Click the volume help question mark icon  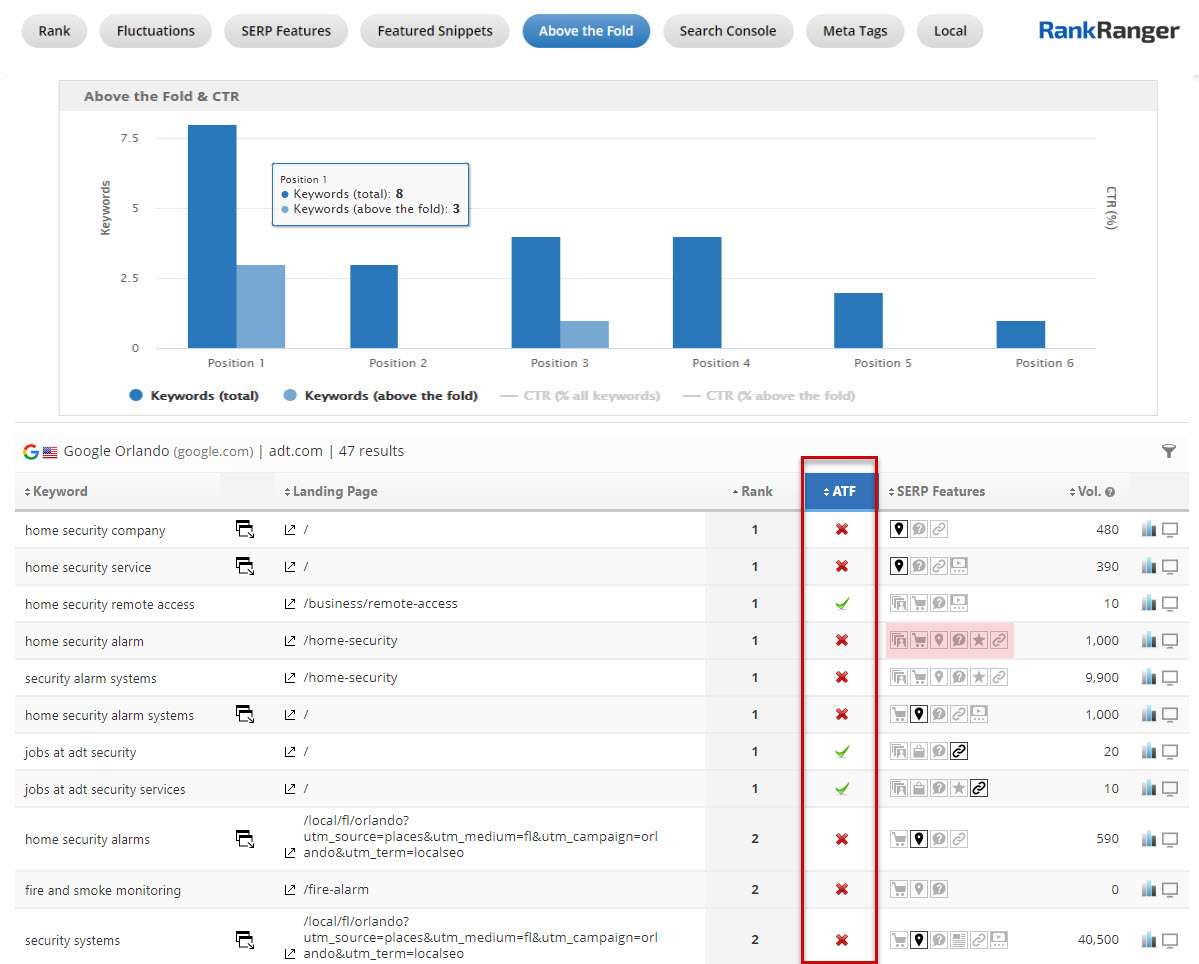coord(1110,492)
